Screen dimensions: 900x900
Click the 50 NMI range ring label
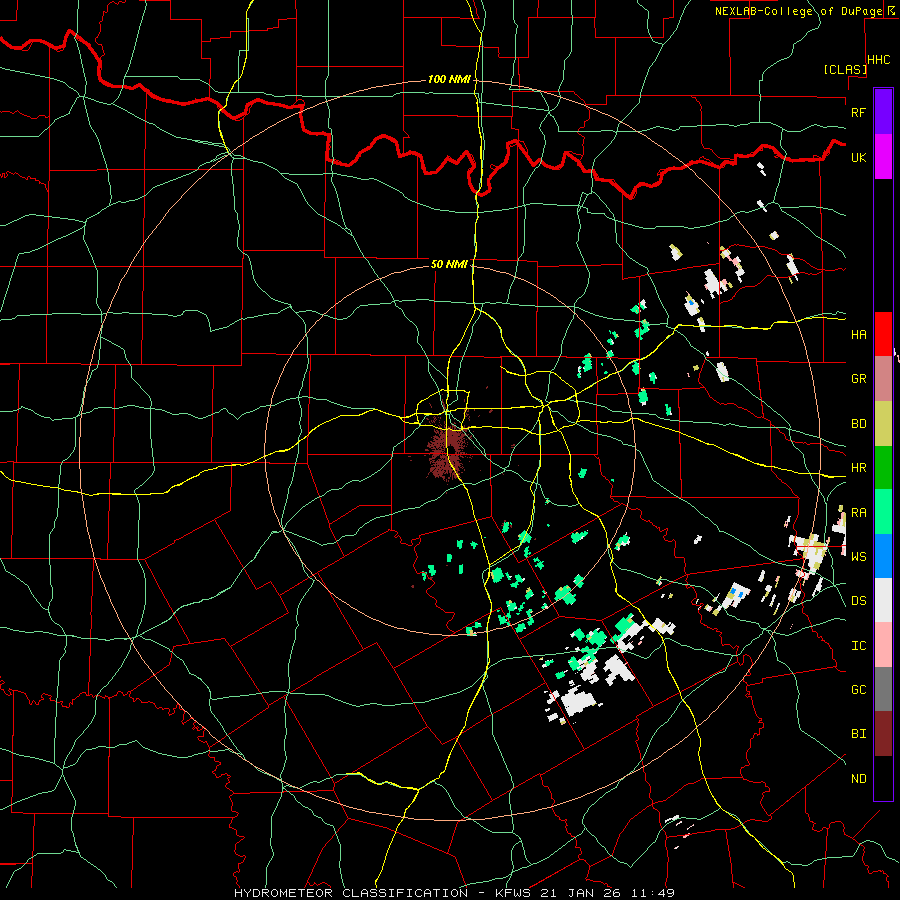[449, 264]
